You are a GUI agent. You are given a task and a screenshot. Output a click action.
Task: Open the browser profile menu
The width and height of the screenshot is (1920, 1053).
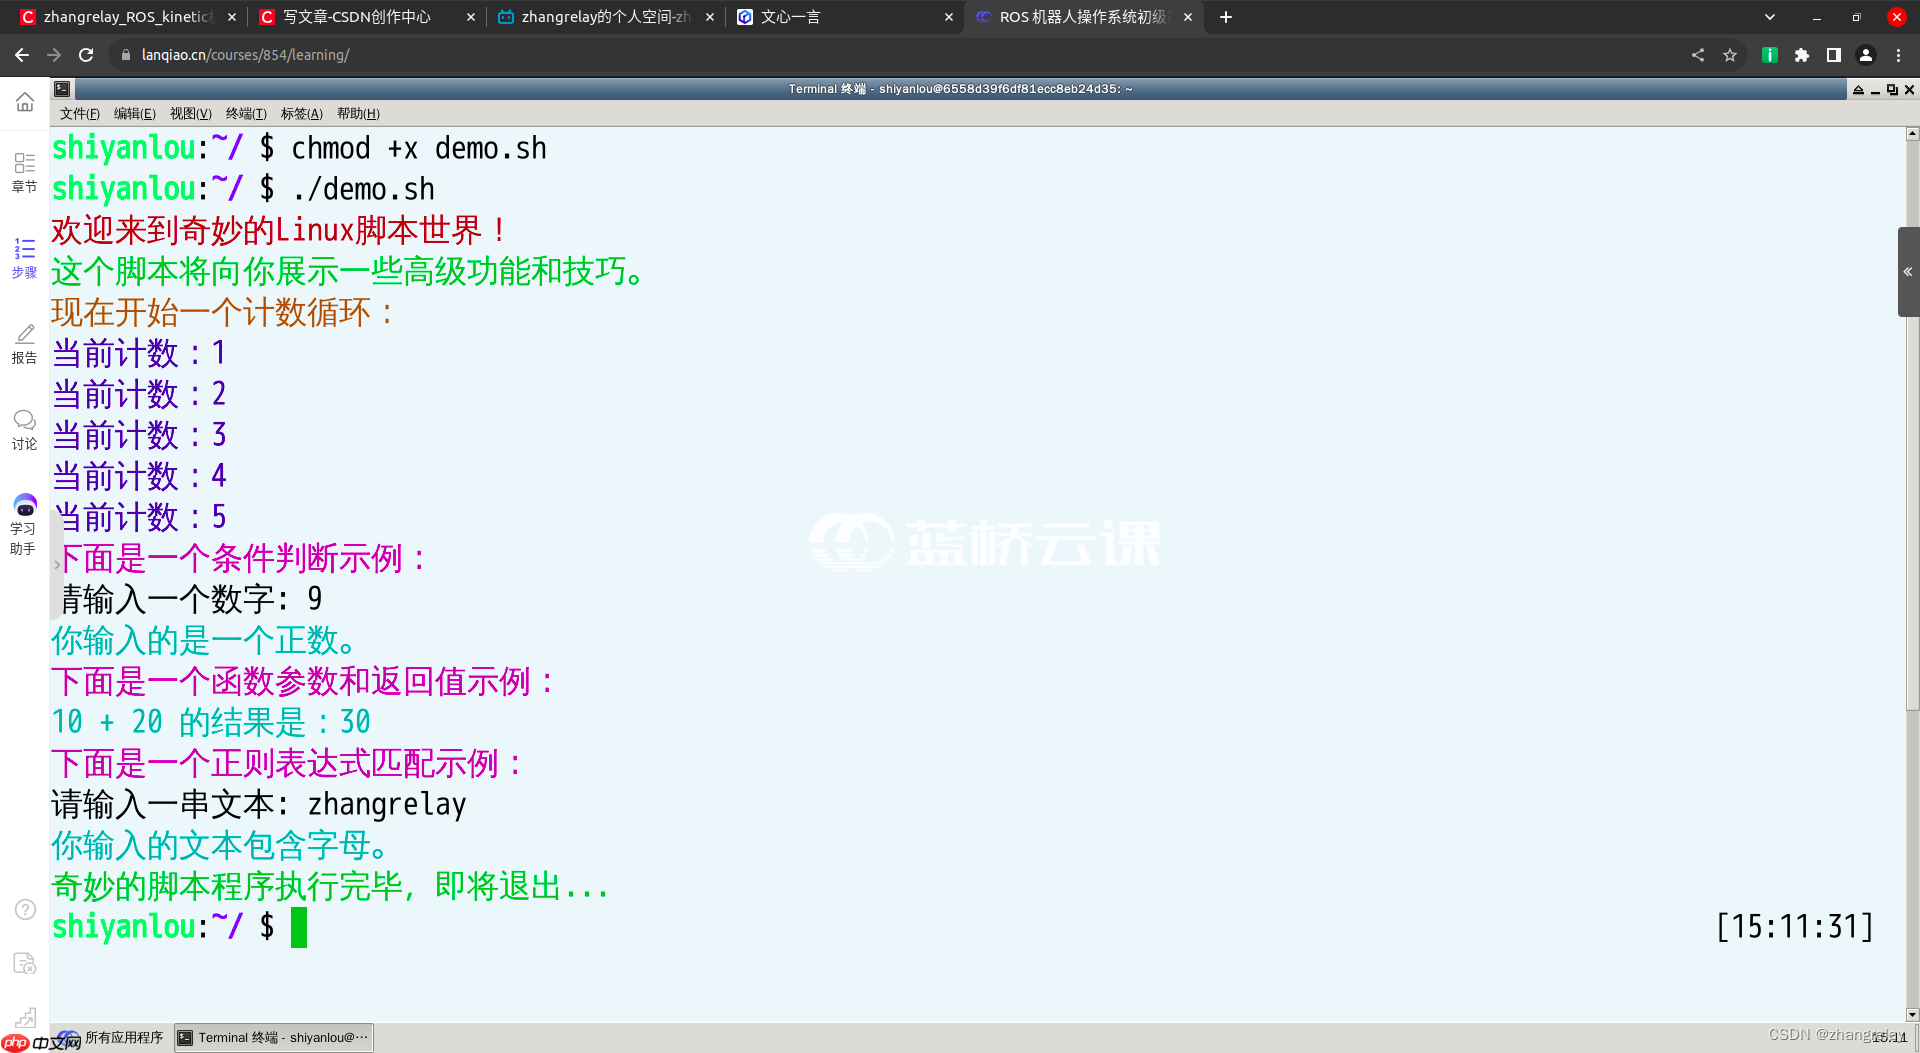pyautogui.click(x=1865, y=55)
